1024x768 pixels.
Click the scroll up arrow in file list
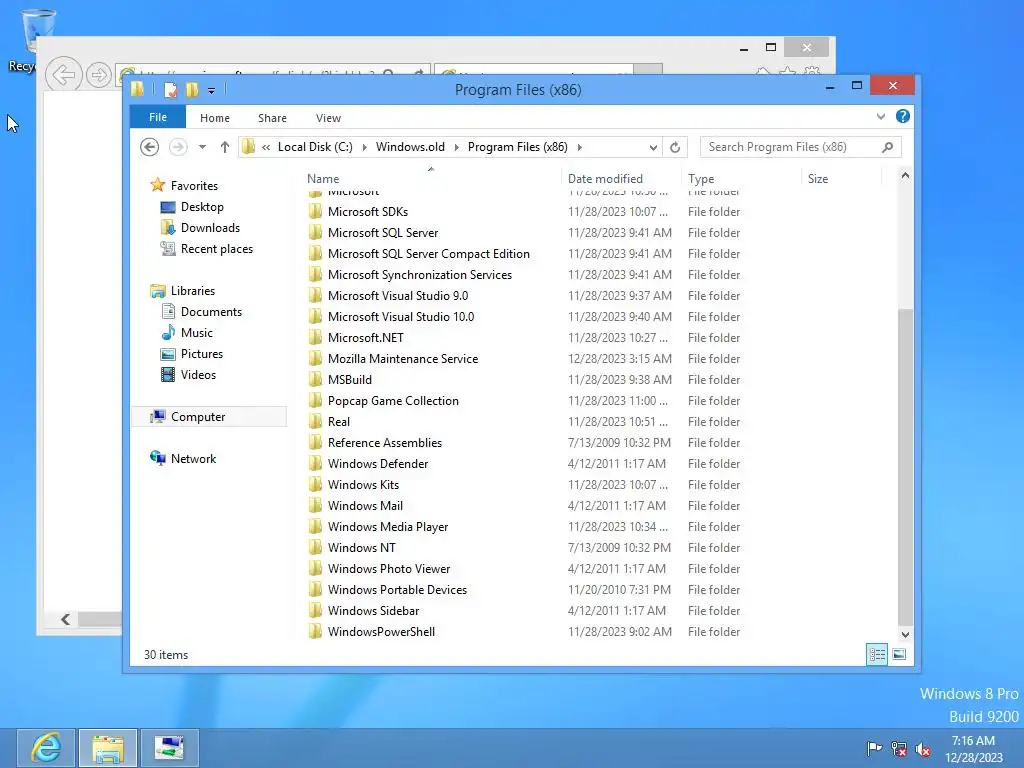coord(905,176)
